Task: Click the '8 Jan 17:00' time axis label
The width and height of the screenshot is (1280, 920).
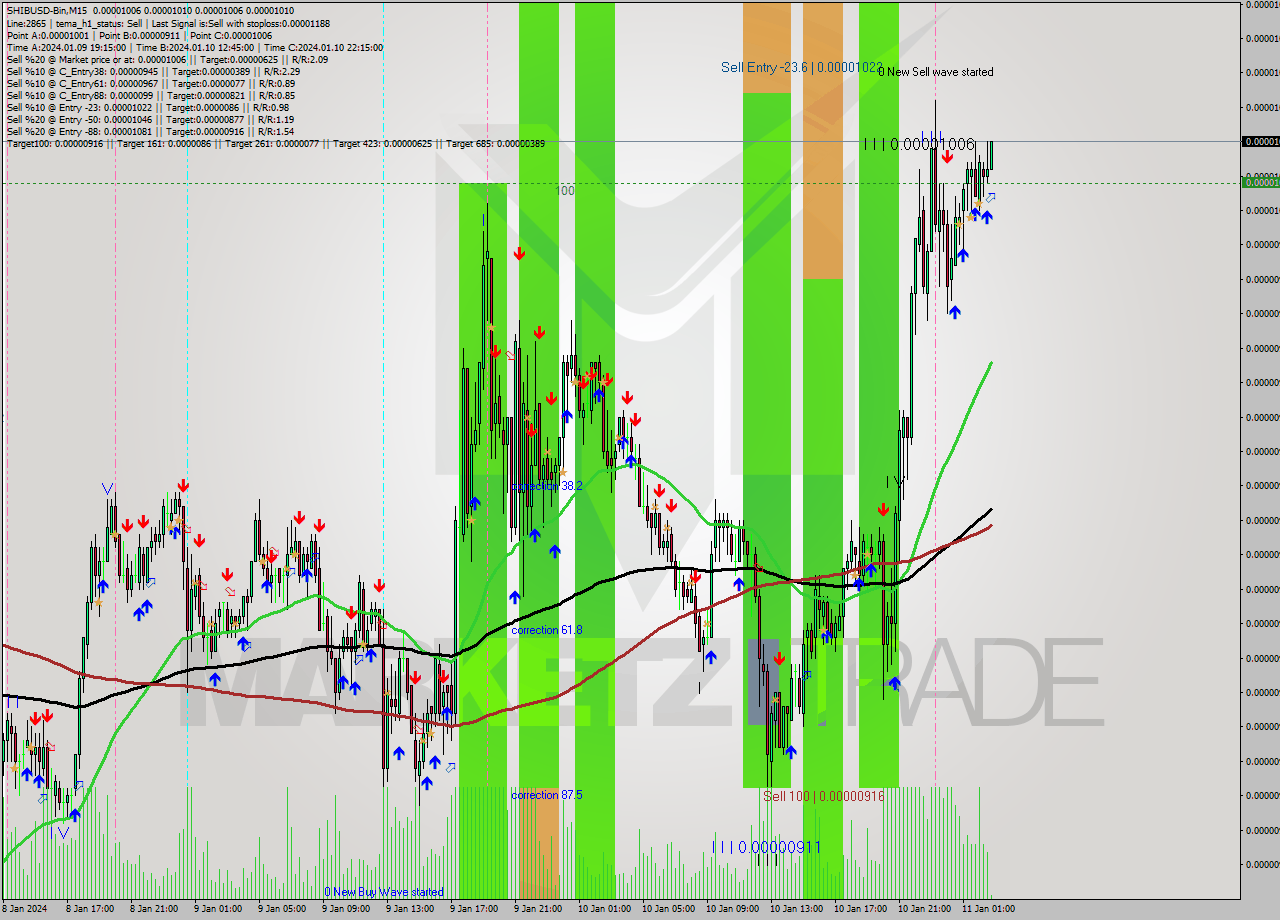Action: [x=89, y=909]
